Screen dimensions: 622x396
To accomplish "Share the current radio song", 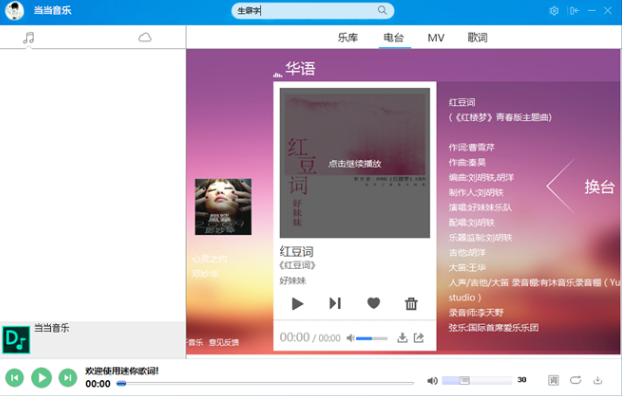I will (419, 338).
